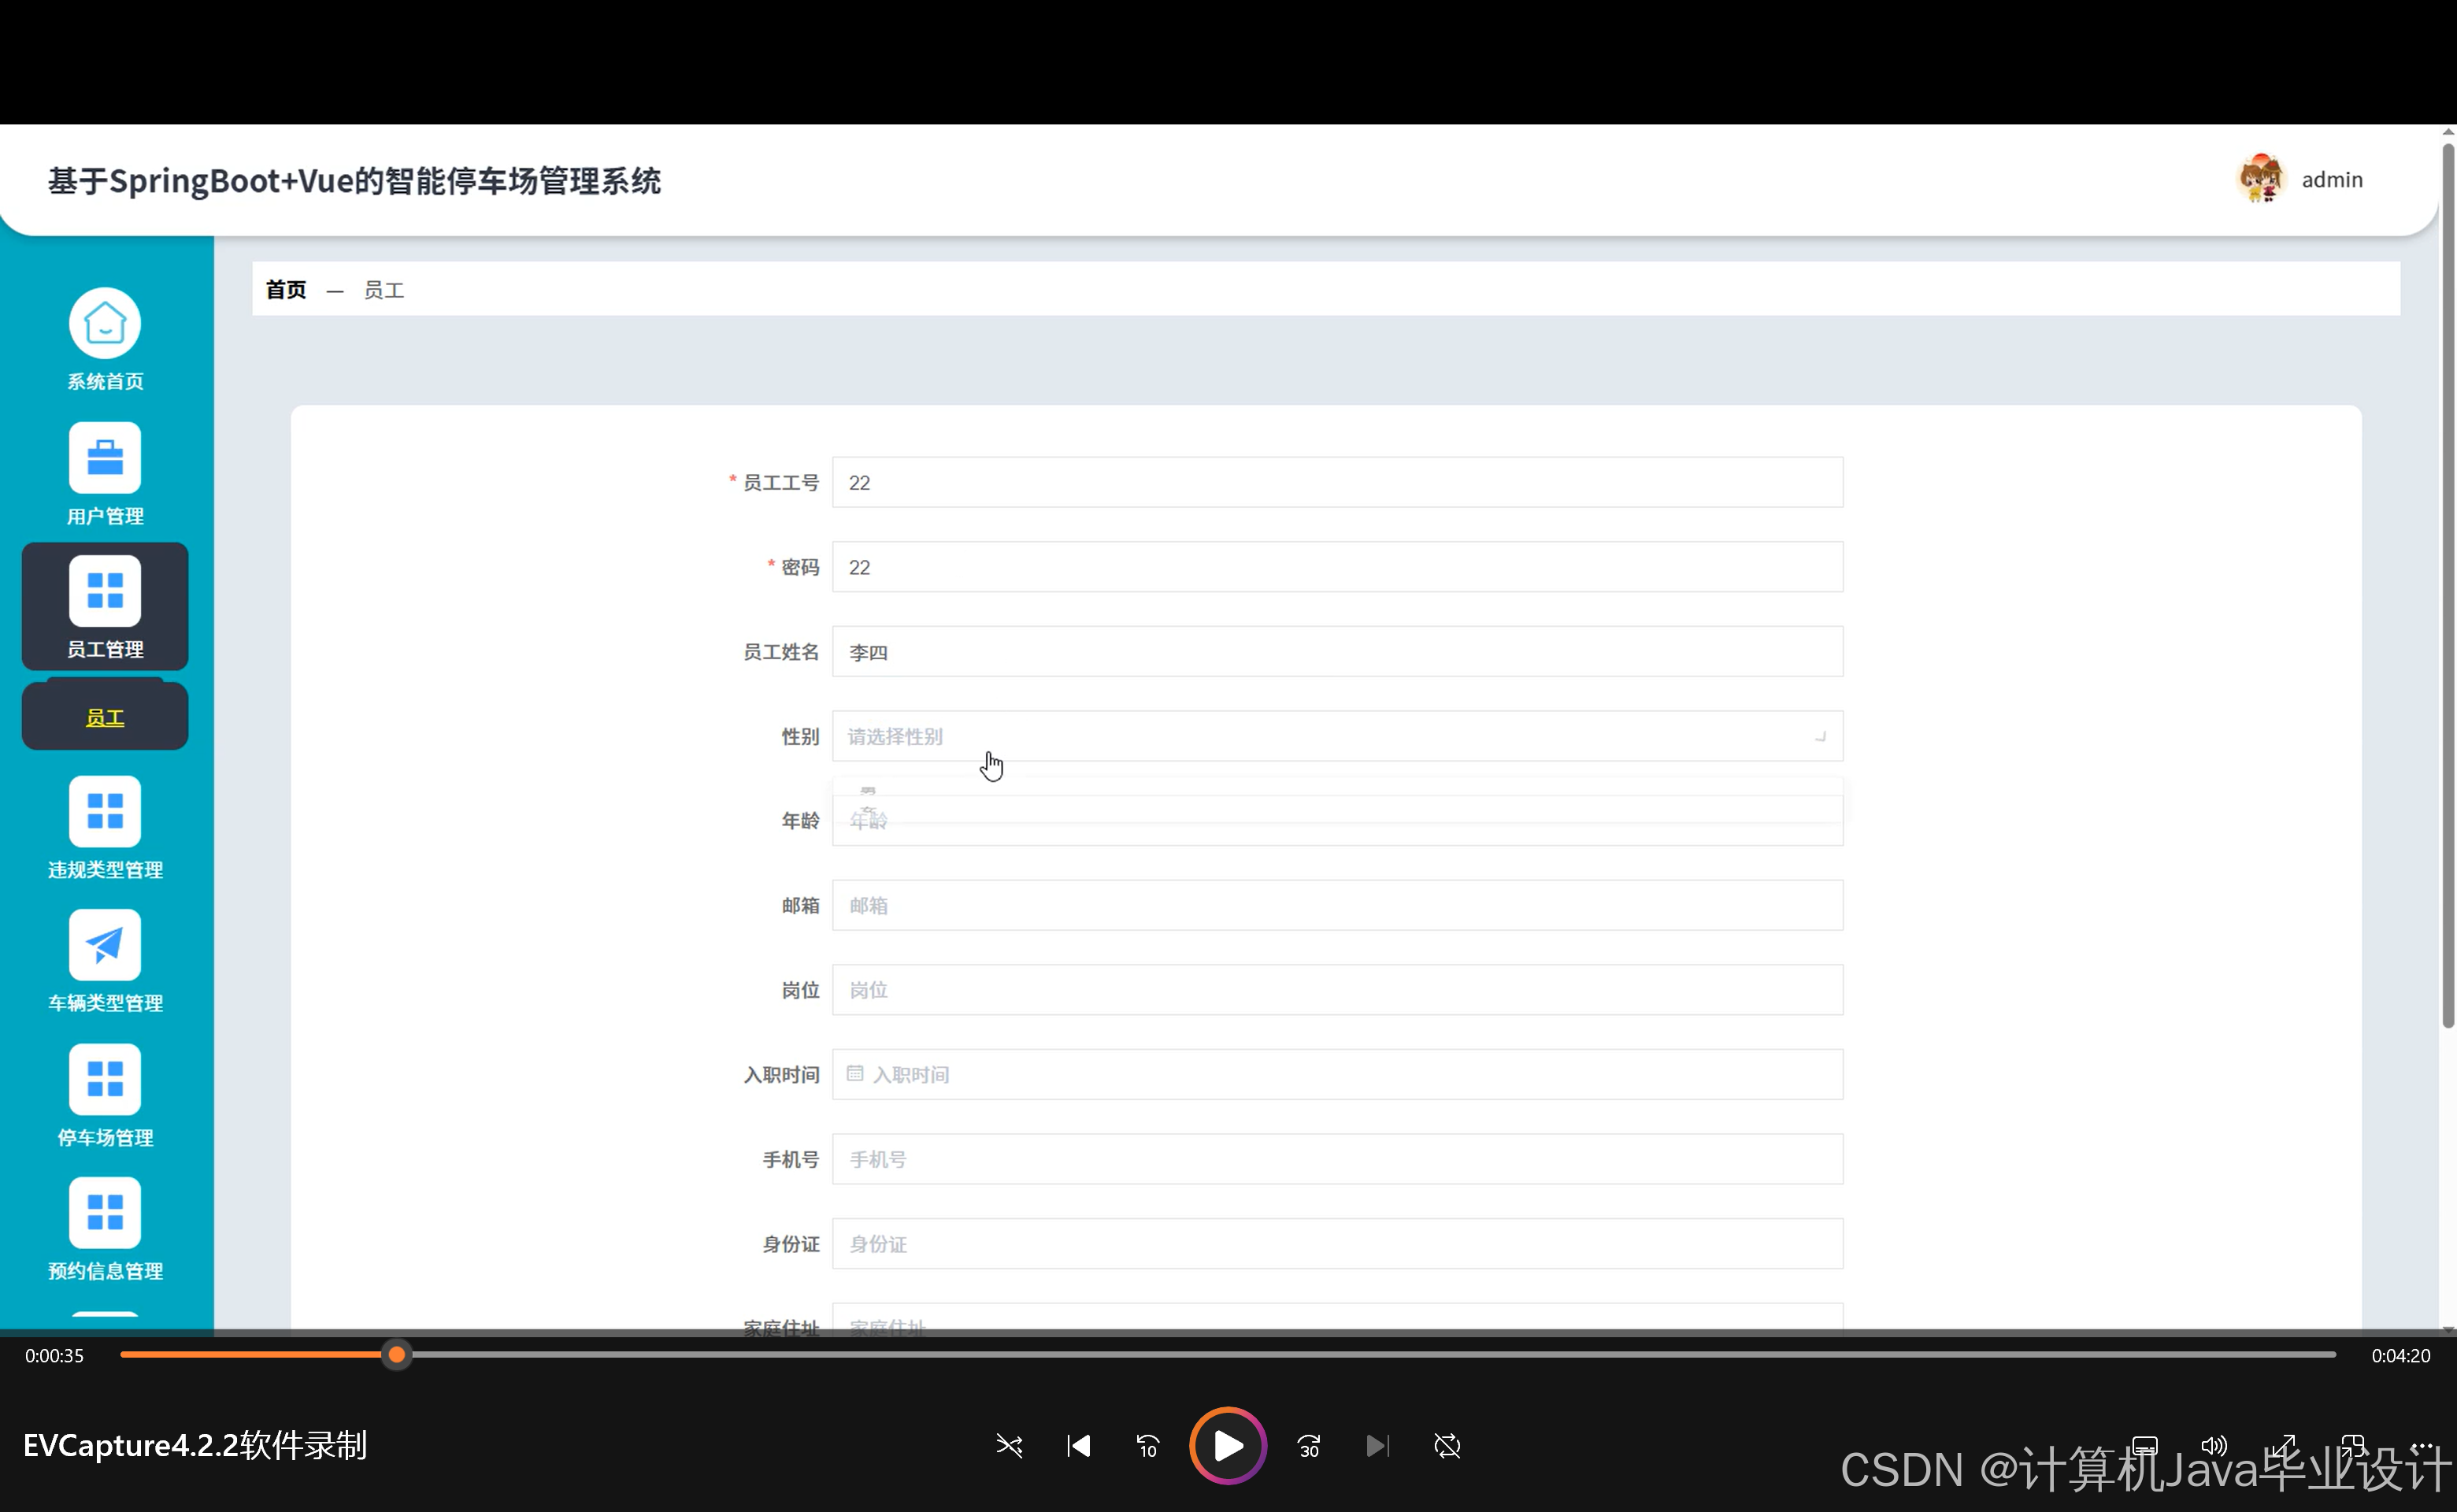Focus the 年龄 input field
Viewport: 2457px width, 1512px height.
[1337, 821]
